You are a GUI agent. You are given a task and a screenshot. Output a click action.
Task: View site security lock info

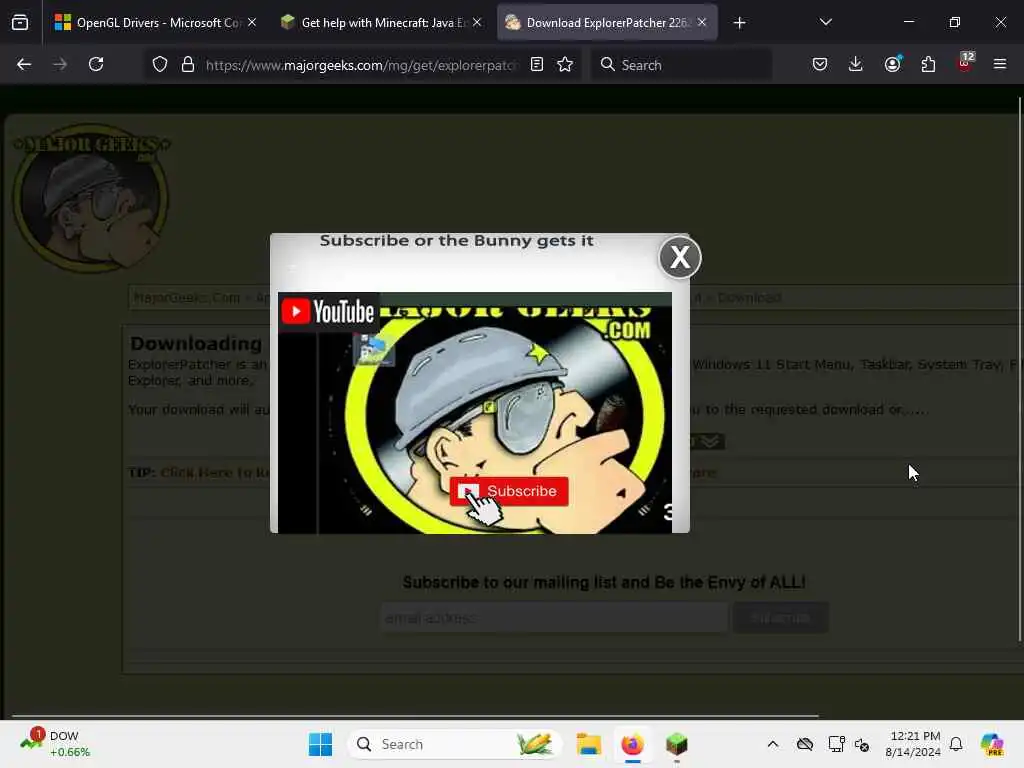pos(188,64)
